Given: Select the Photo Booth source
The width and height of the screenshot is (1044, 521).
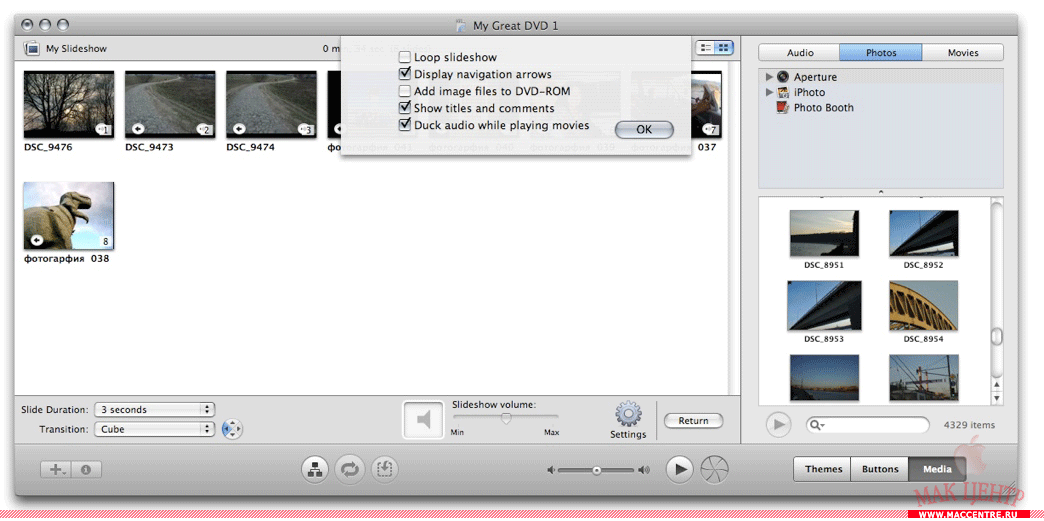Looking at the screenshot, I should point(815,107).
